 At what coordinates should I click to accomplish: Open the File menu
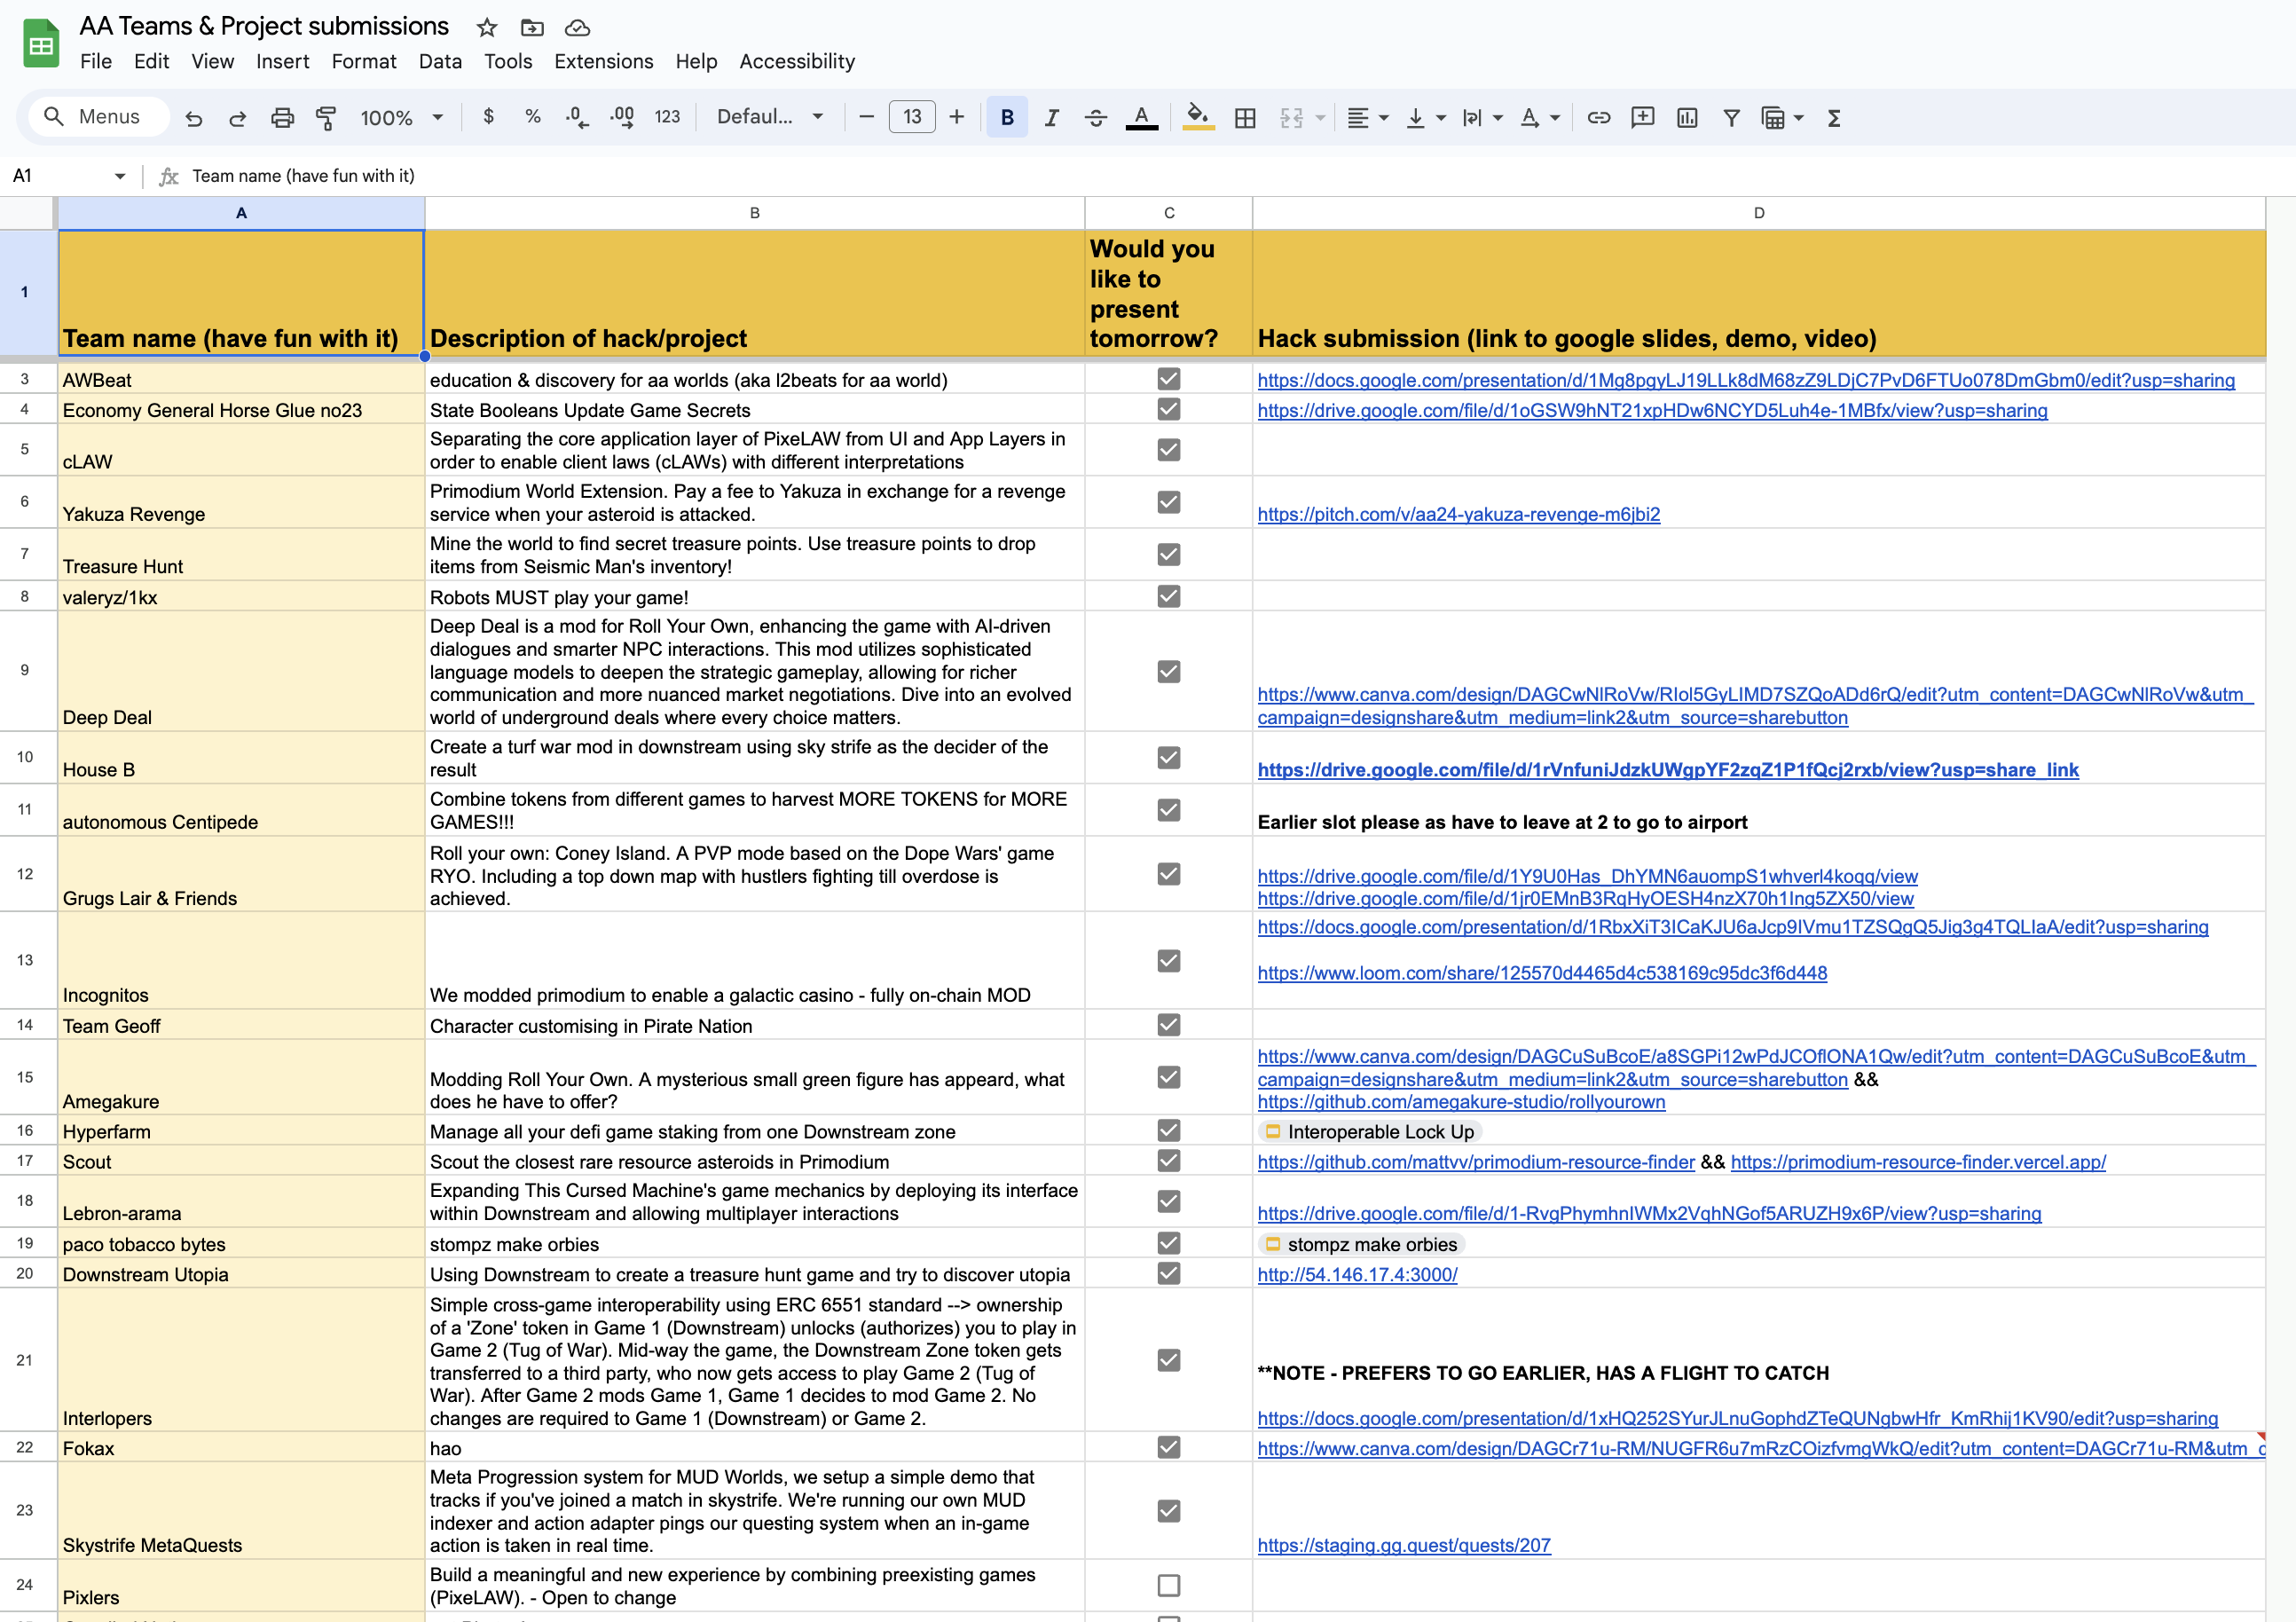pos(96,62)
